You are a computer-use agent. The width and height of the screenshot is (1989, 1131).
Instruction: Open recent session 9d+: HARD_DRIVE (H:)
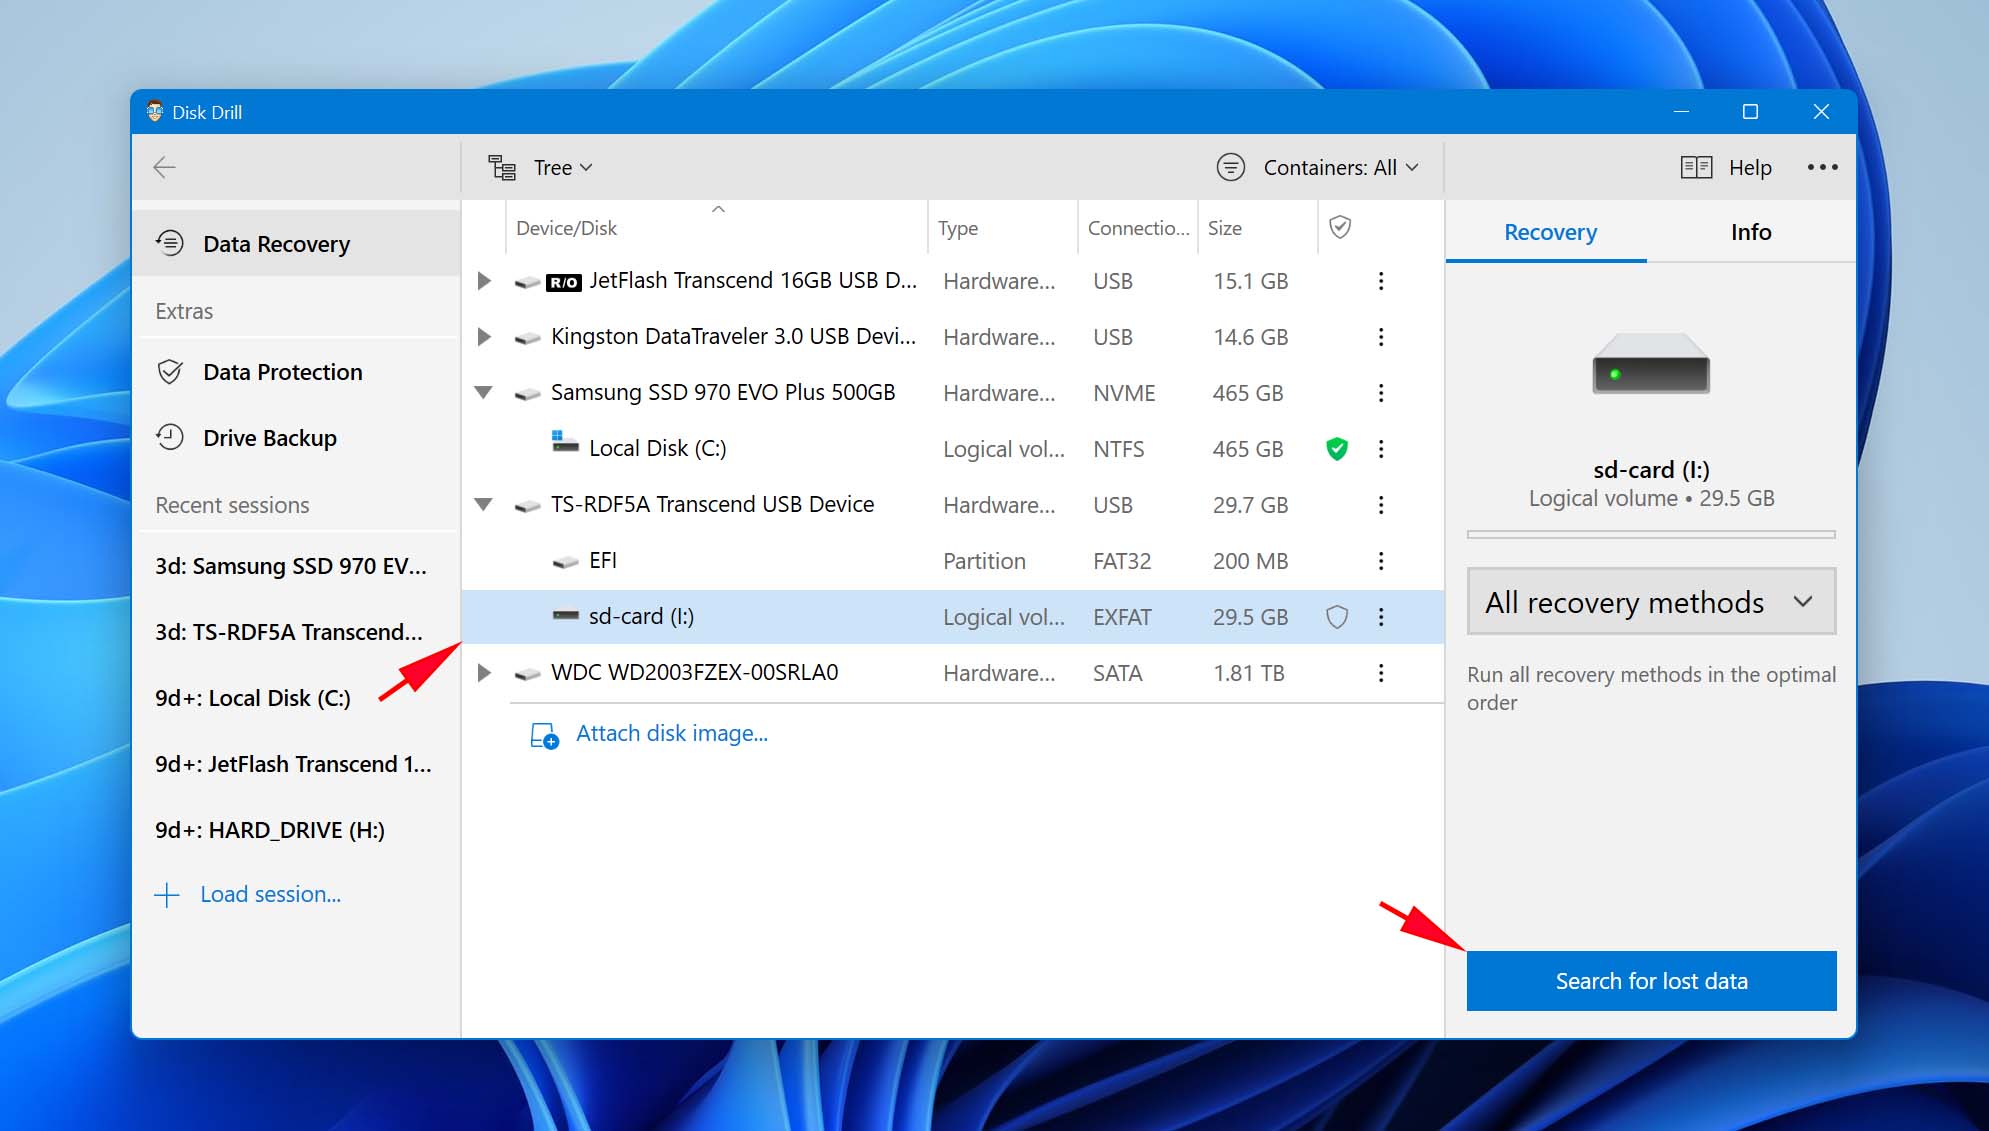tap(270, 830)
